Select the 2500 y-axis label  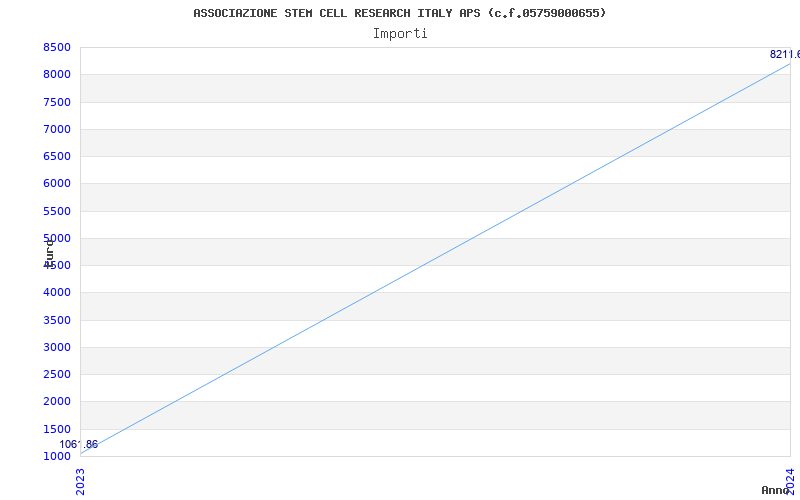(57, 374)
